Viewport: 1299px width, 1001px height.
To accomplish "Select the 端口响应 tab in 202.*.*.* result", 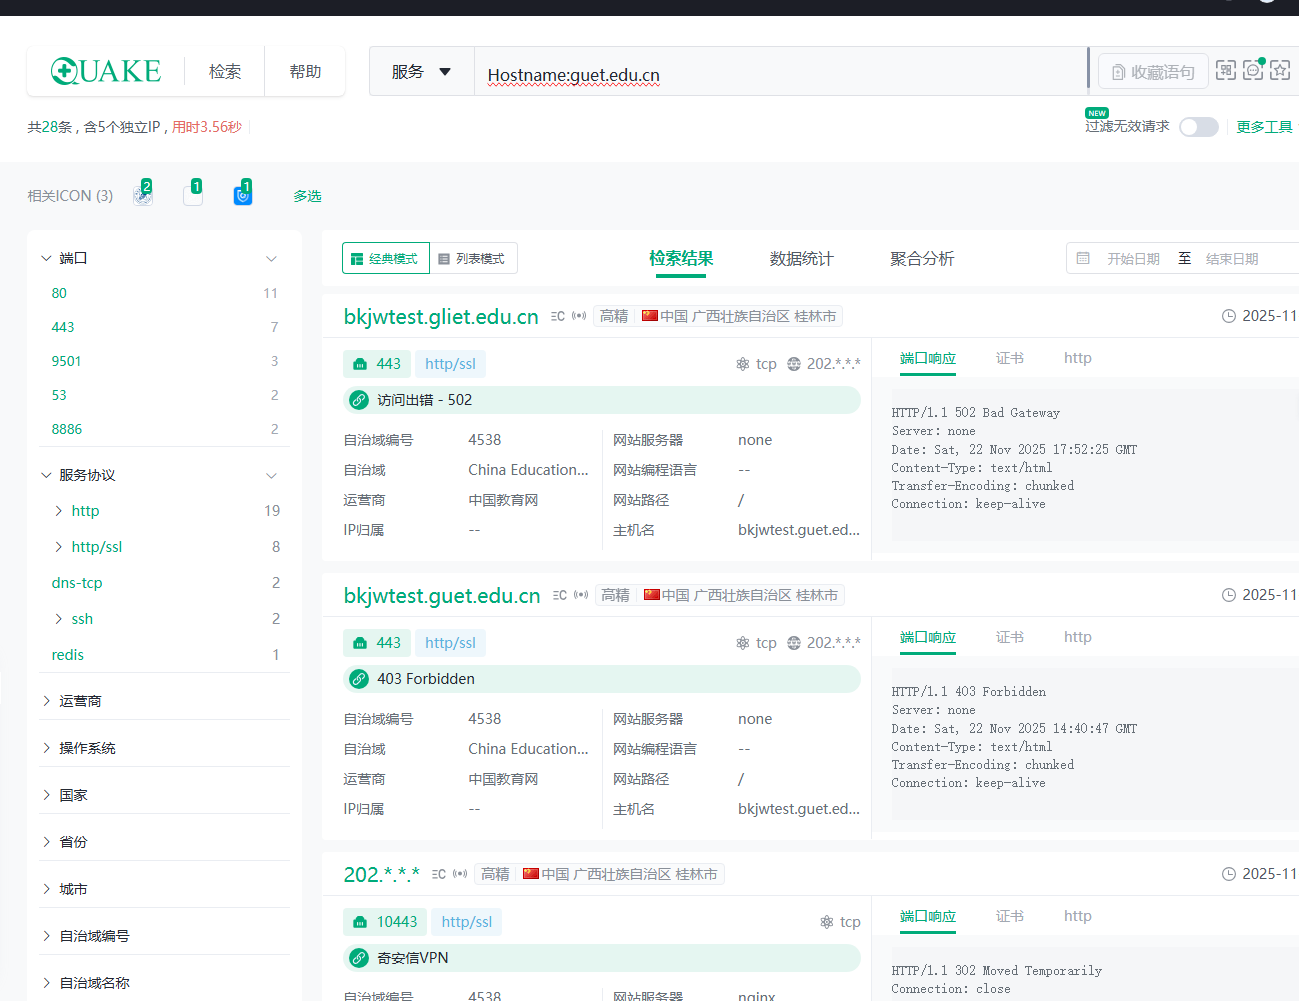I will coord(928,916).
